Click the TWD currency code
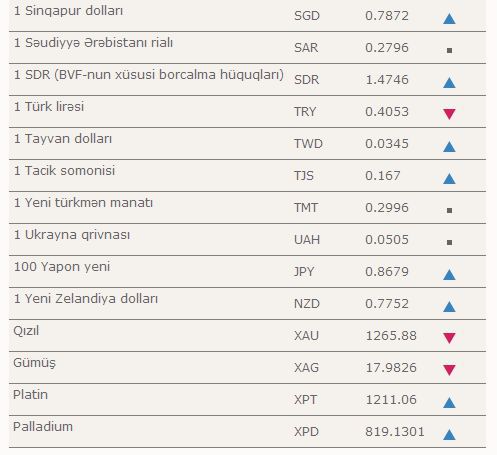This screenshot has height=455, width=497. pos(308,144)
